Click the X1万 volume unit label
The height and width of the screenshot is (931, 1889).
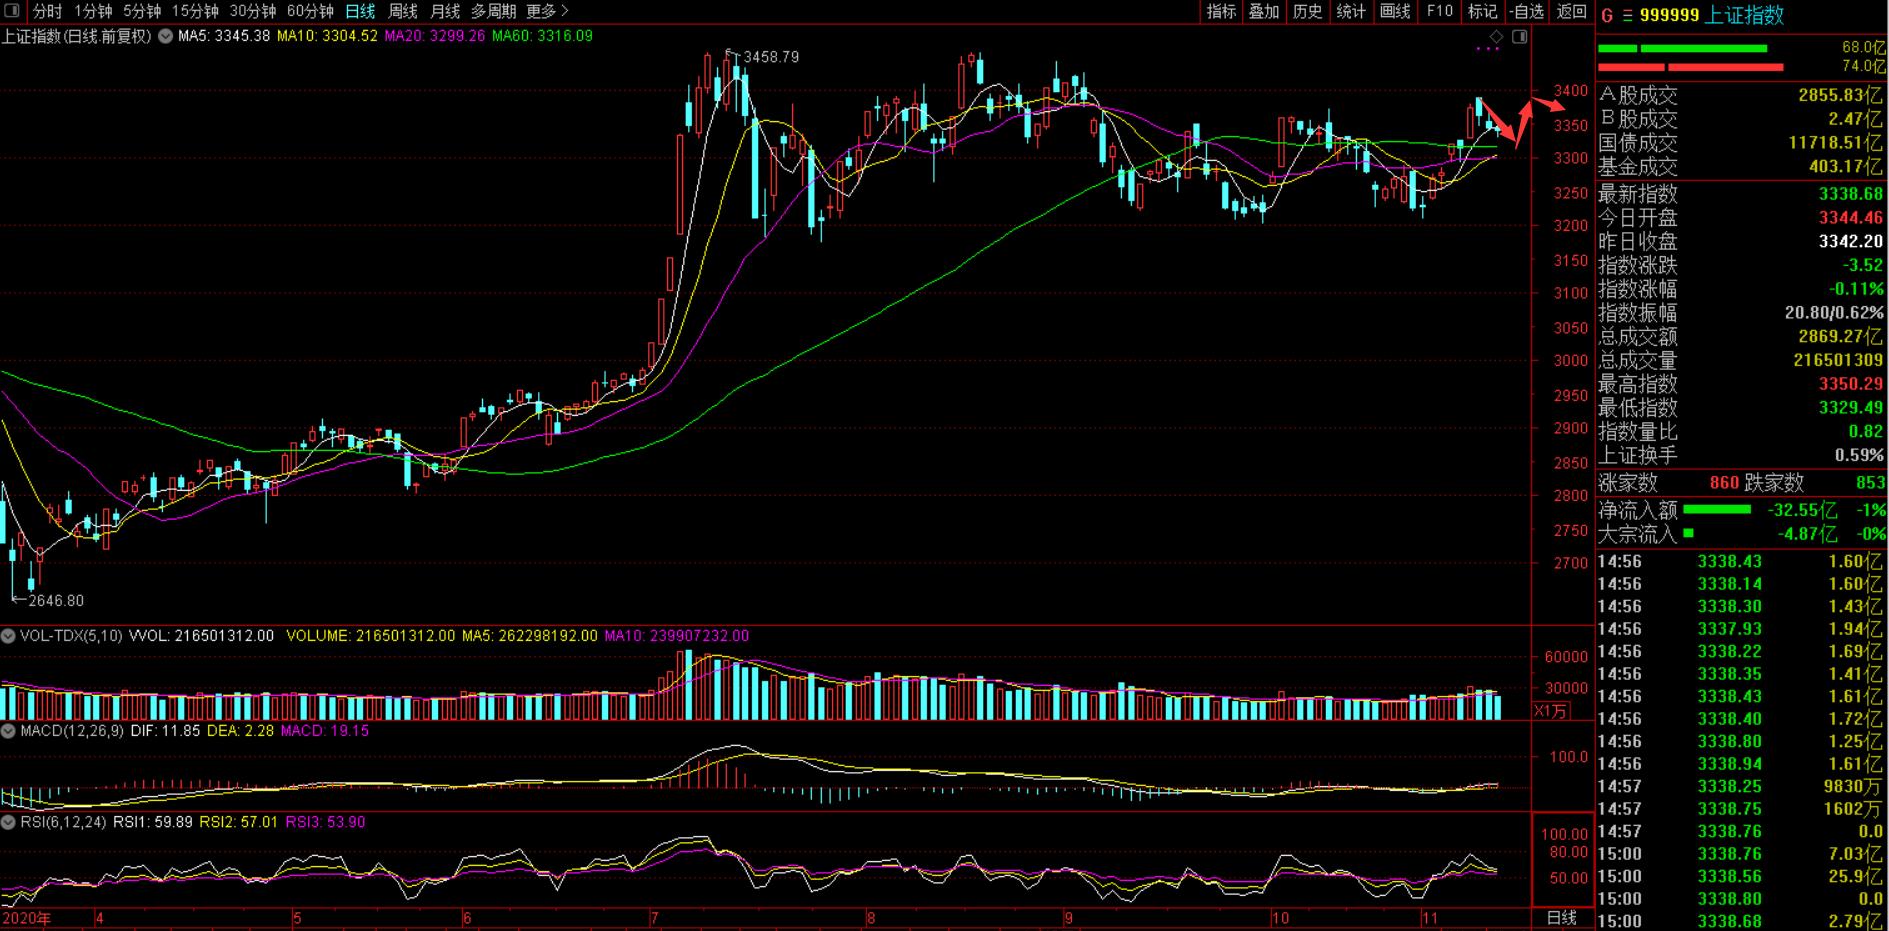(x=1551, y=711)
